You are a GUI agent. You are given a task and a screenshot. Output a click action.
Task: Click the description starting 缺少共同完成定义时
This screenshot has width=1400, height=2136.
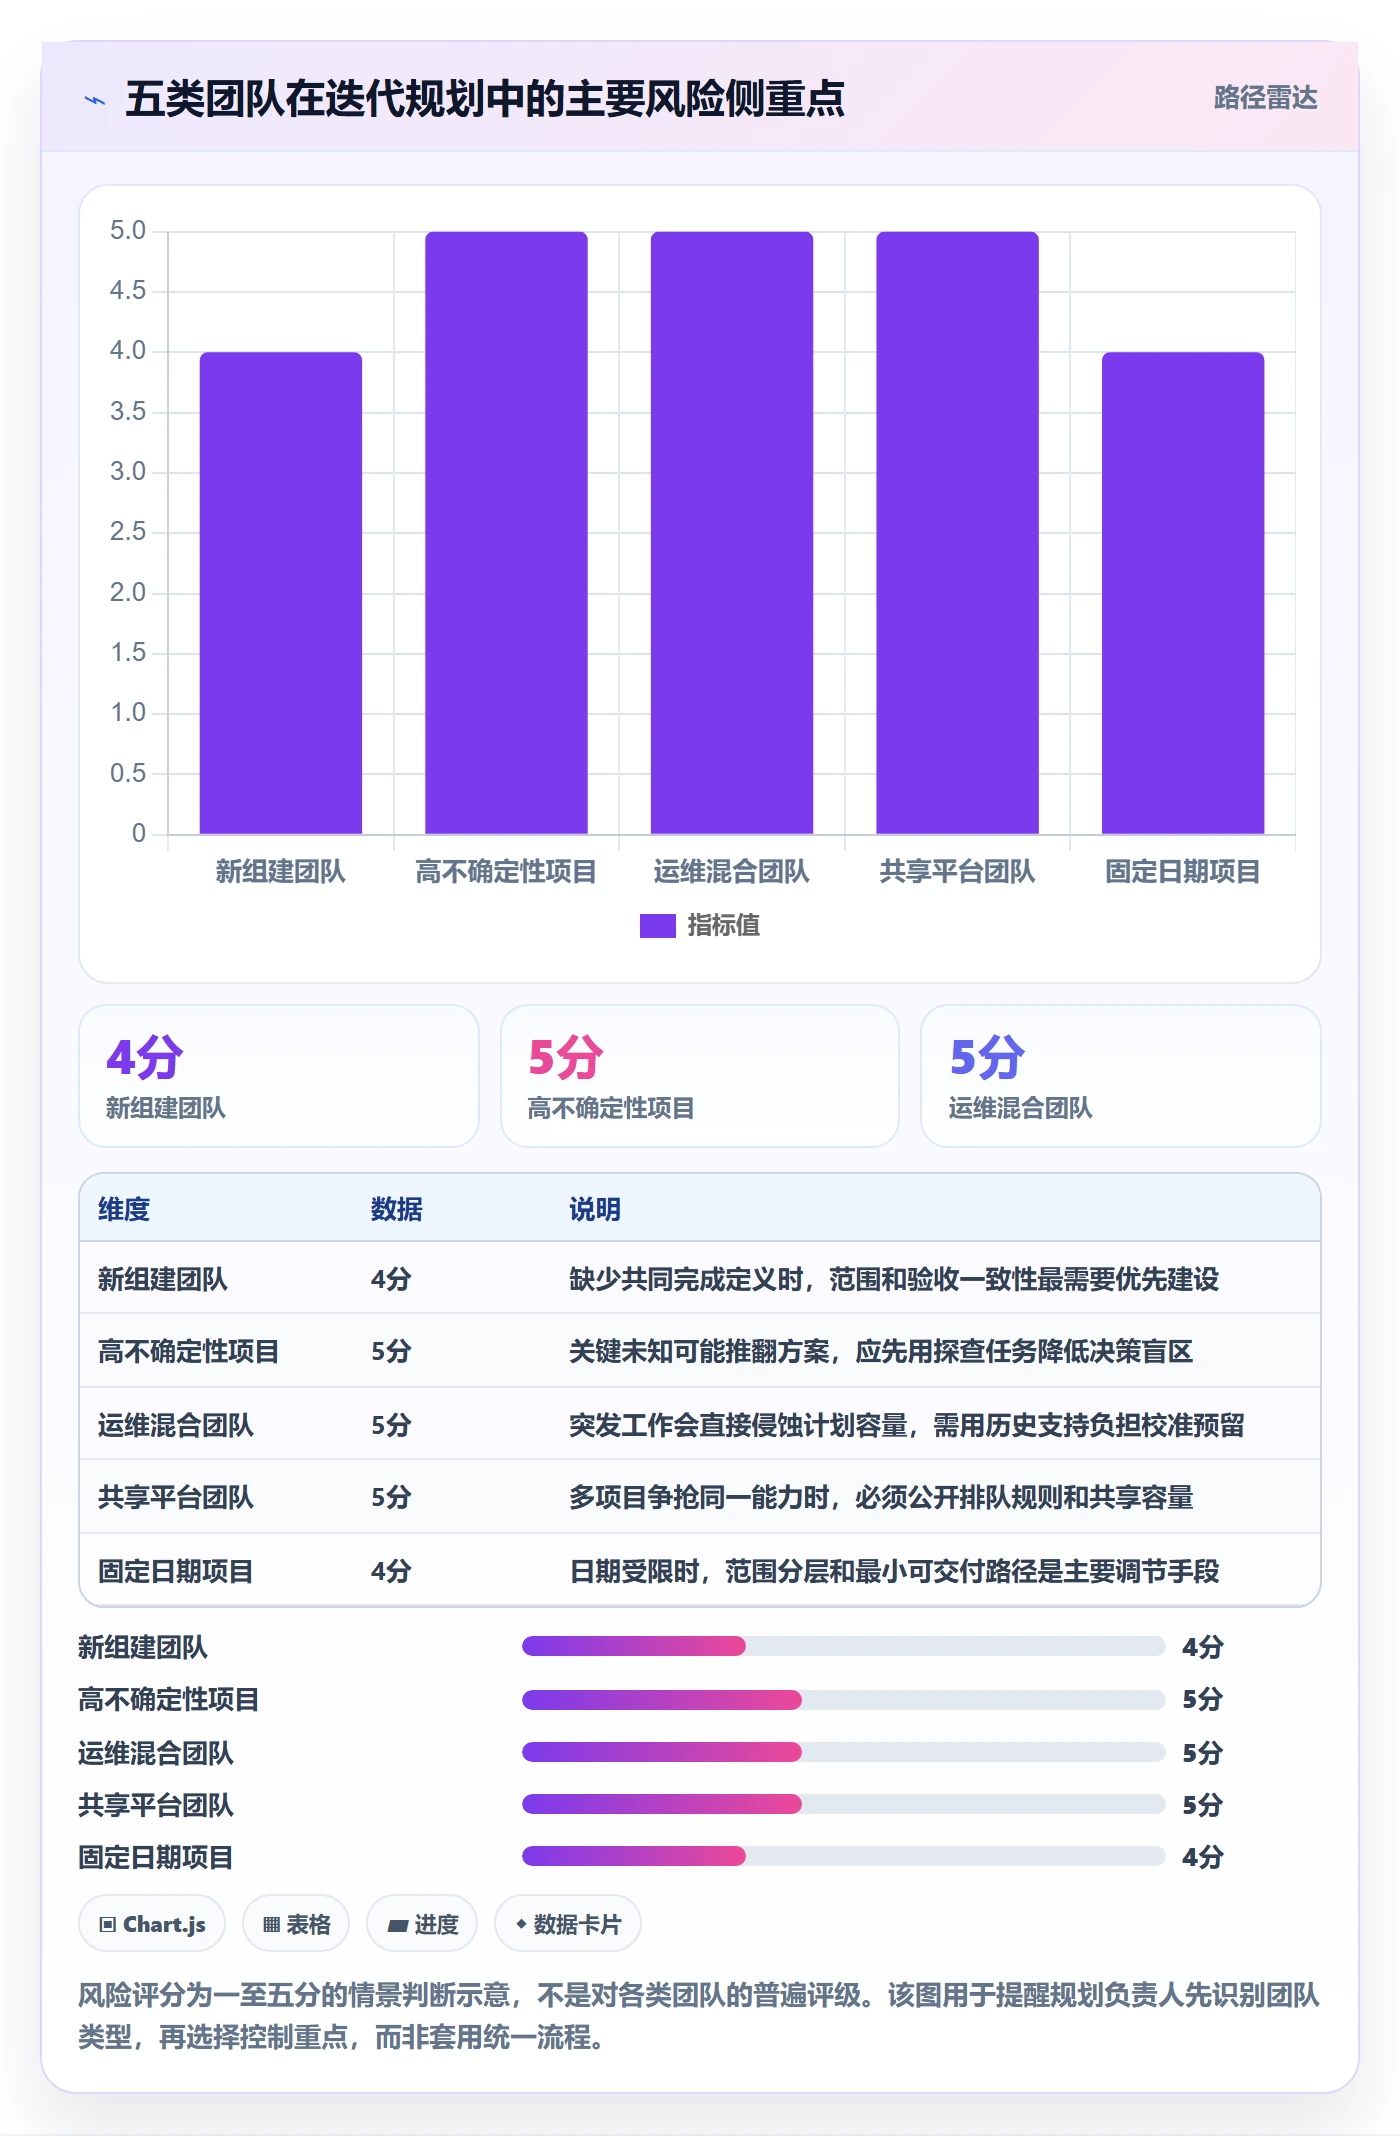click(x=894, y=1279)
